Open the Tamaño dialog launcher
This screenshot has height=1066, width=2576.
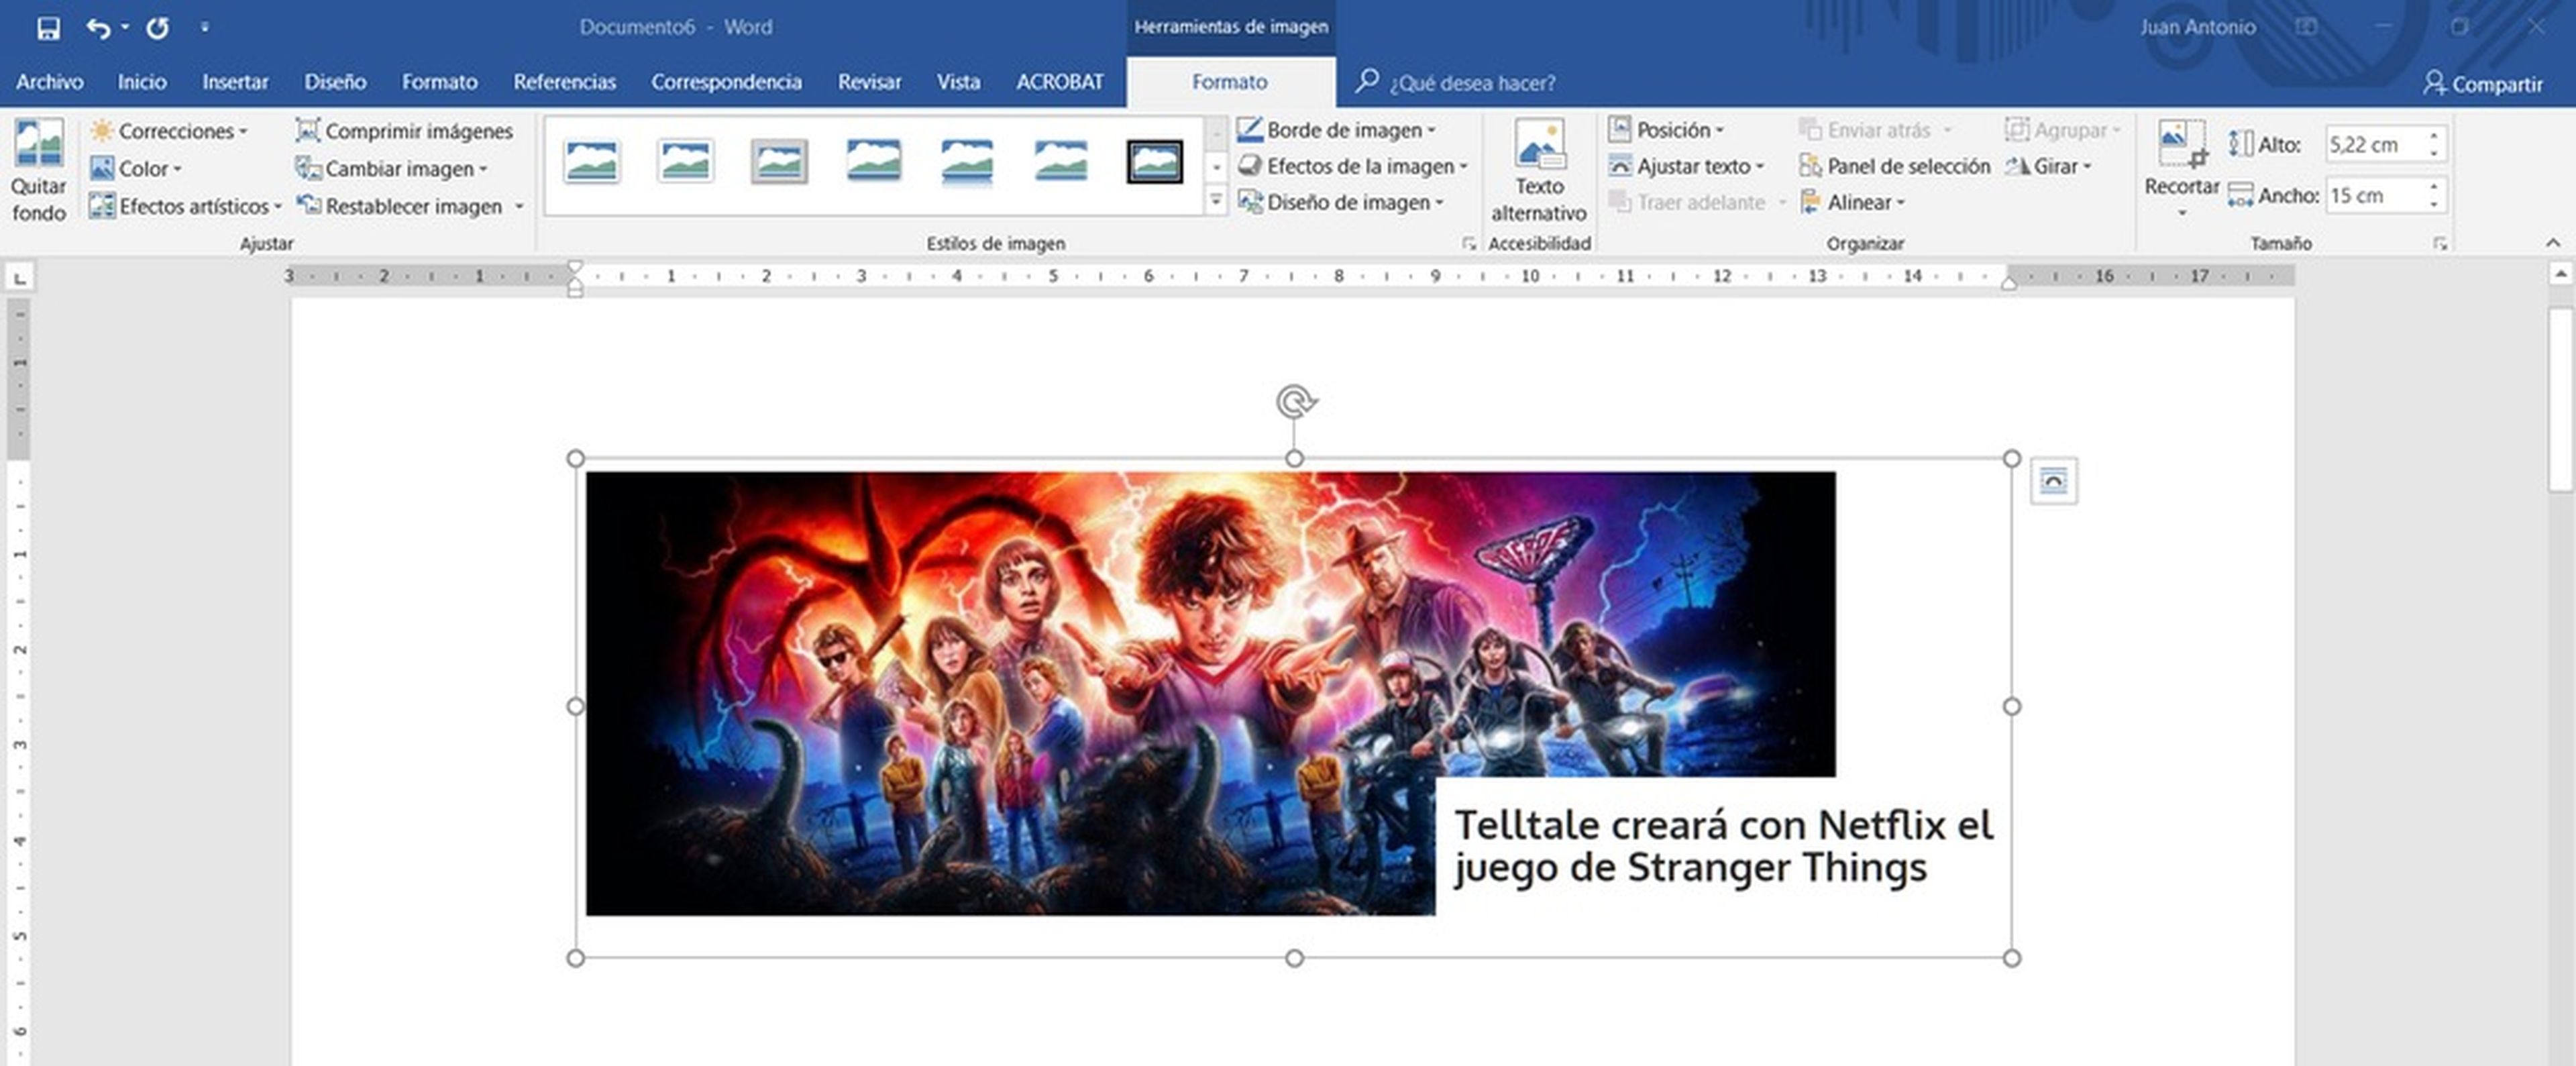pos(2440,243)
